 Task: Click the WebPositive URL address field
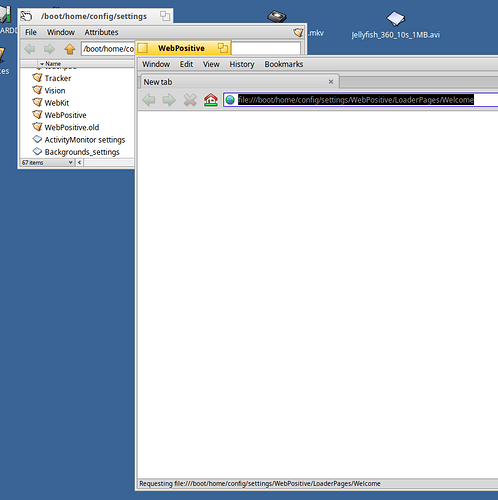[x=361, y=100]
